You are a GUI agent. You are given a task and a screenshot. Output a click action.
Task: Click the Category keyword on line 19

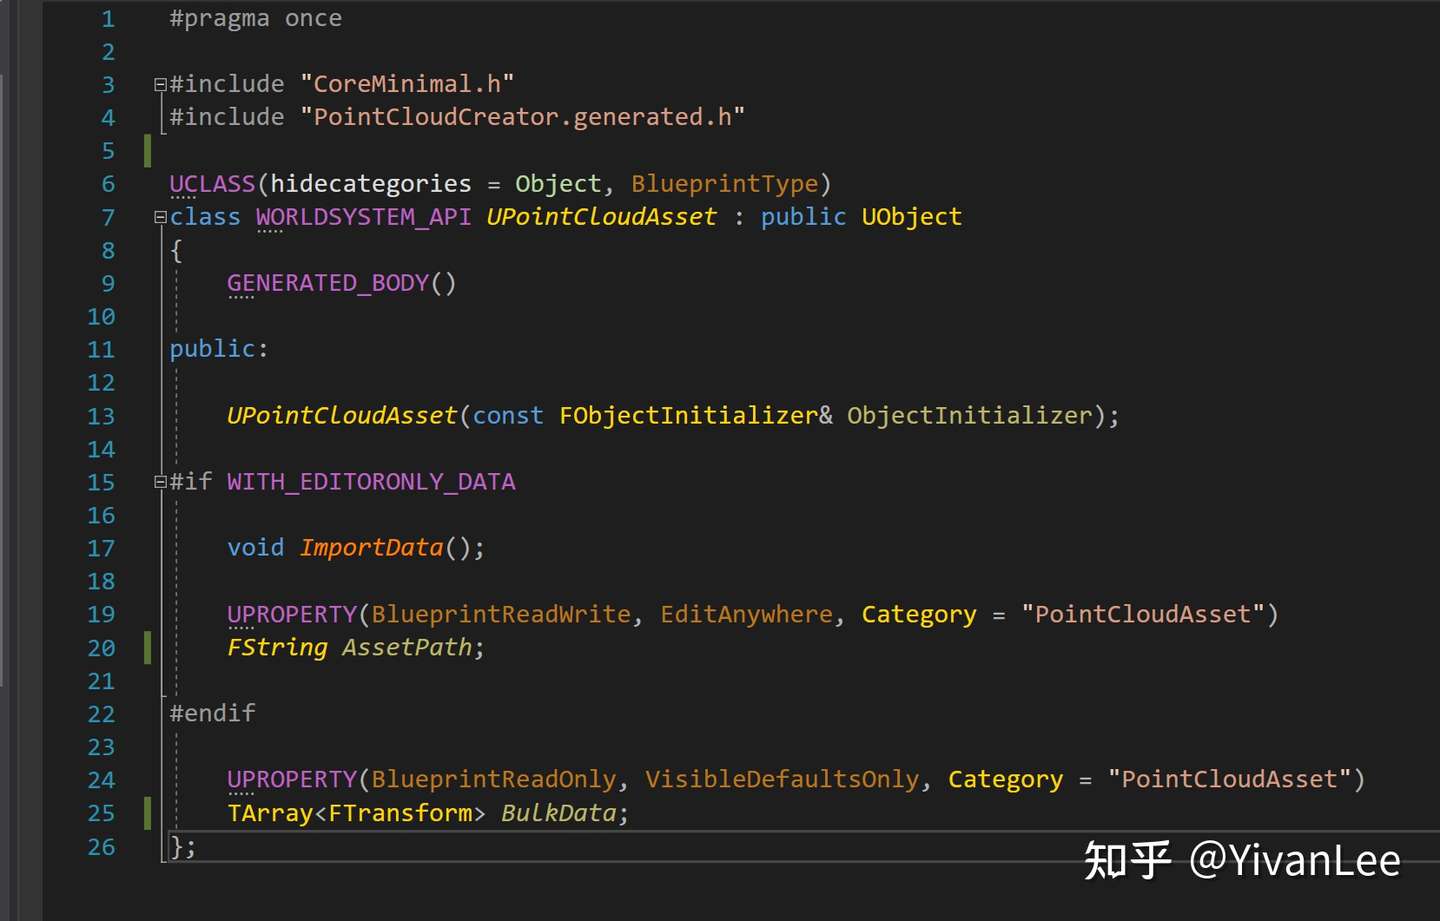tap(919, 614)
